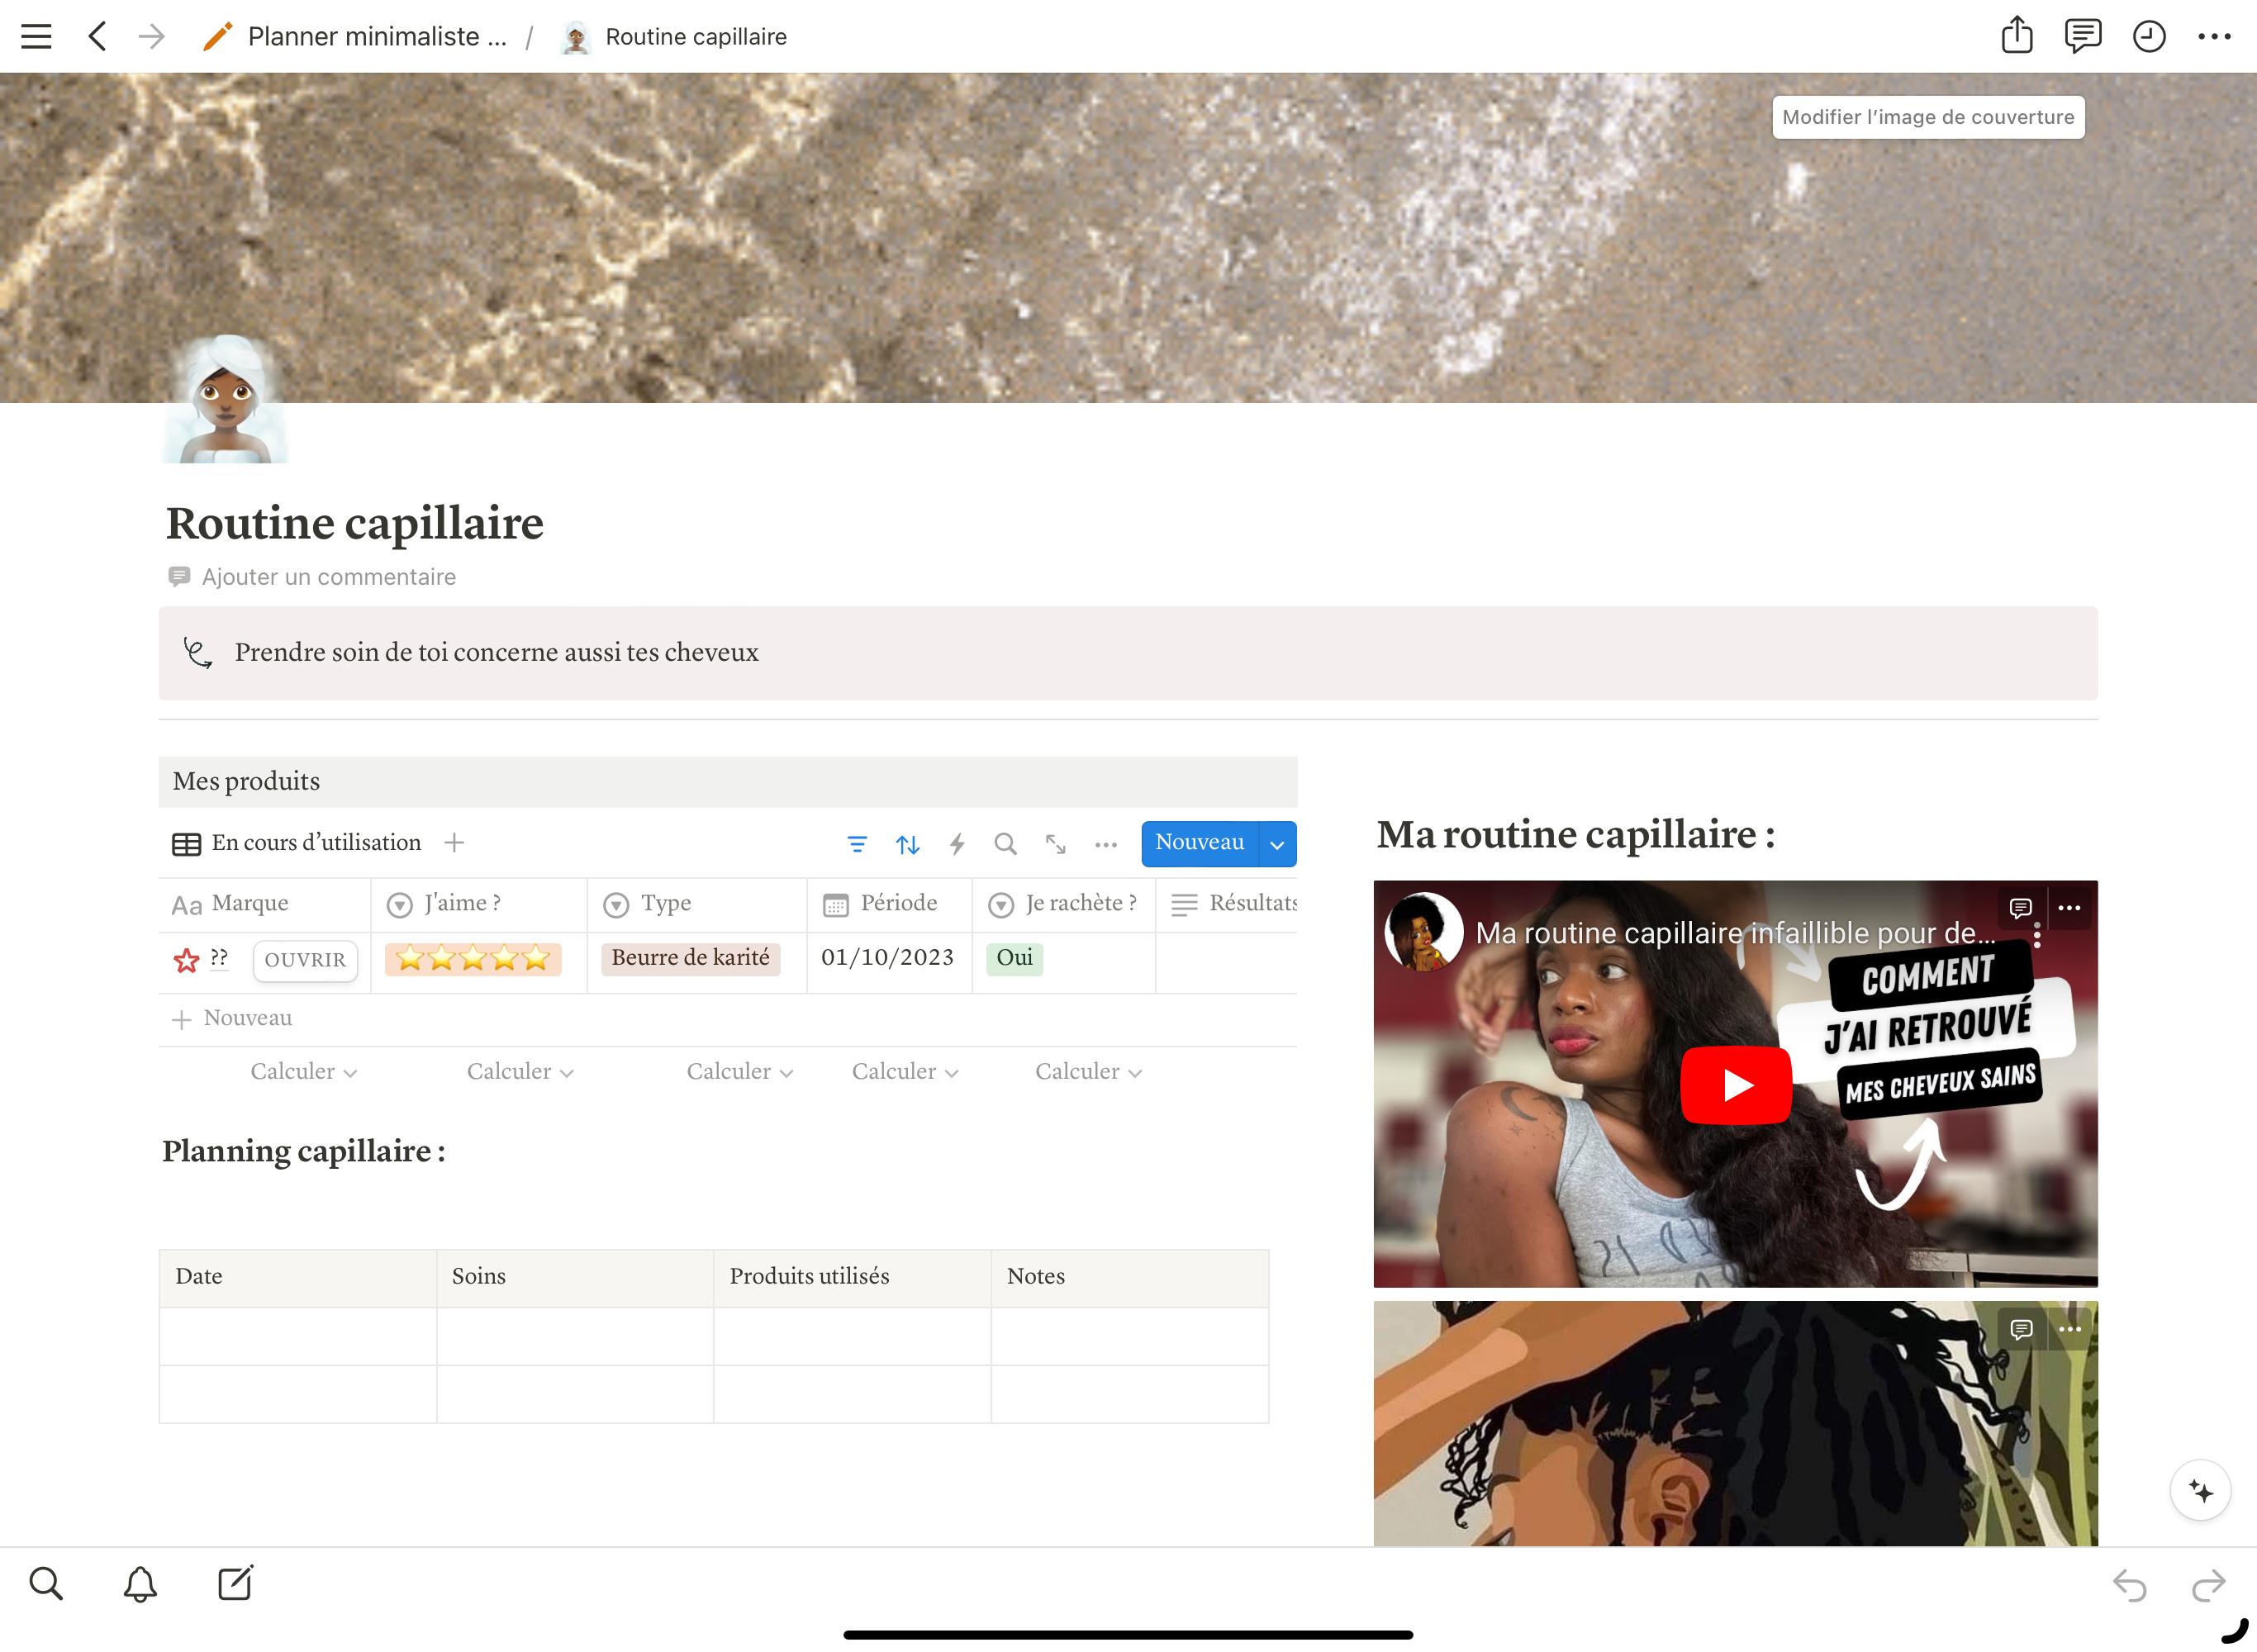Click the Routine capillaire page title
Screen dimensions: 2257x1652
(x=355, y=524)
